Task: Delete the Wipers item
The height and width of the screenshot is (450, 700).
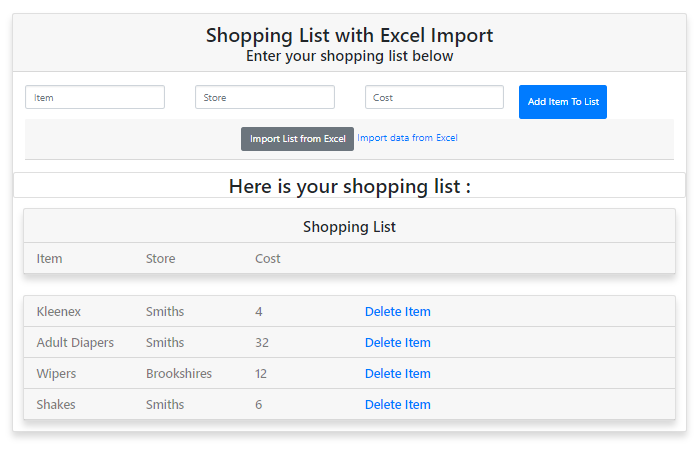Action: pos(397,374)
